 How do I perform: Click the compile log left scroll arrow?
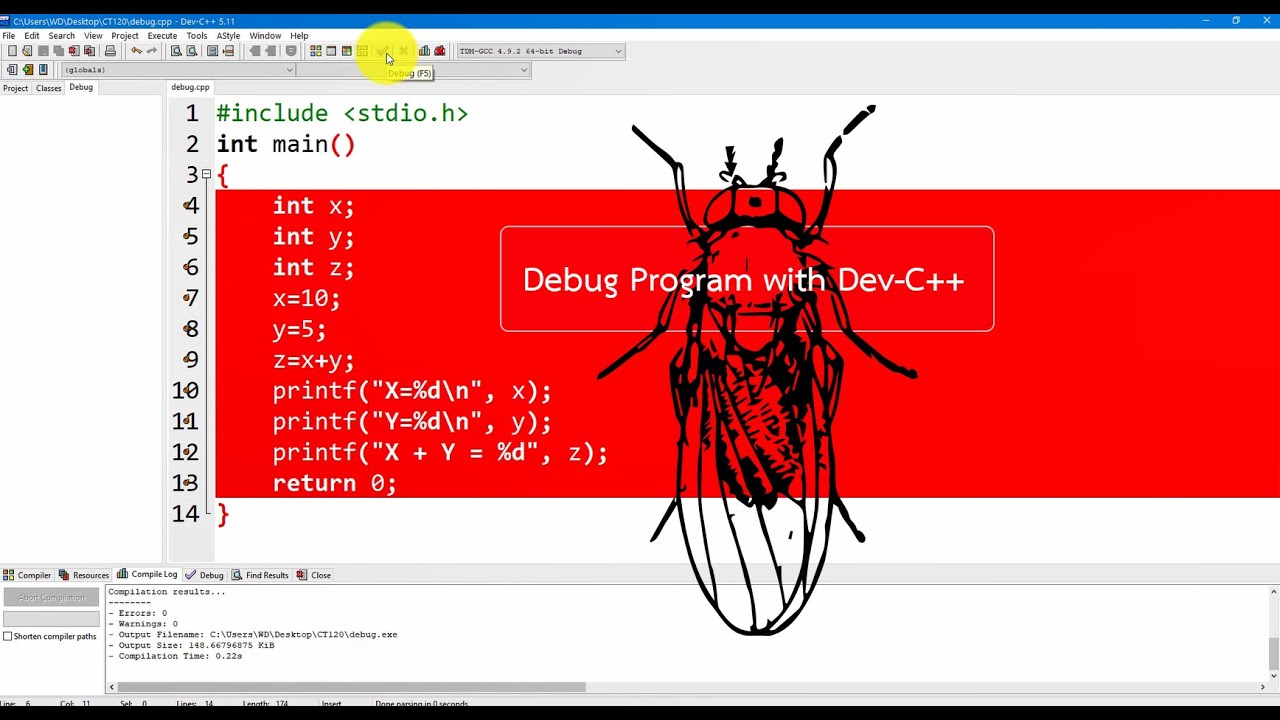112,687
